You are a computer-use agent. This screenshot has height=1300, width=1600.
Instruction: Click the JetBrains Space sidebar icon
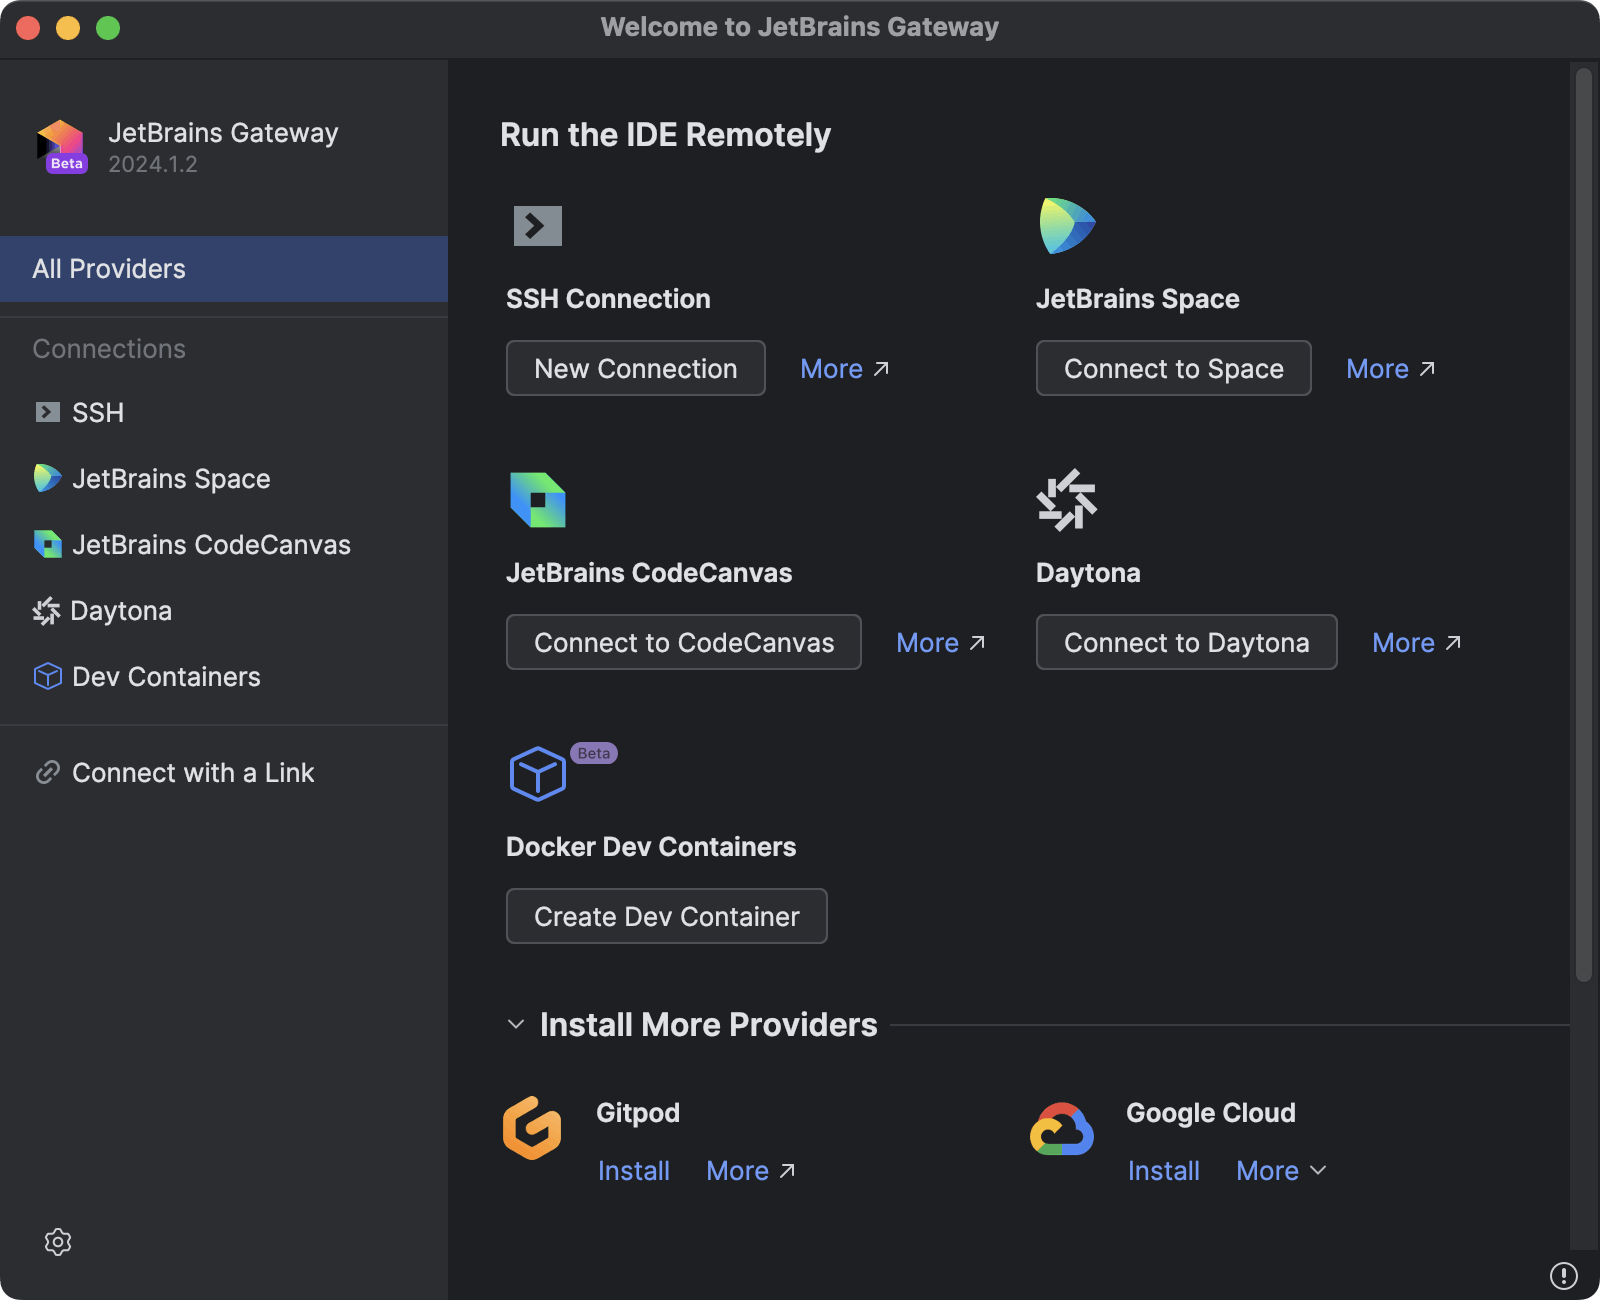47,478
